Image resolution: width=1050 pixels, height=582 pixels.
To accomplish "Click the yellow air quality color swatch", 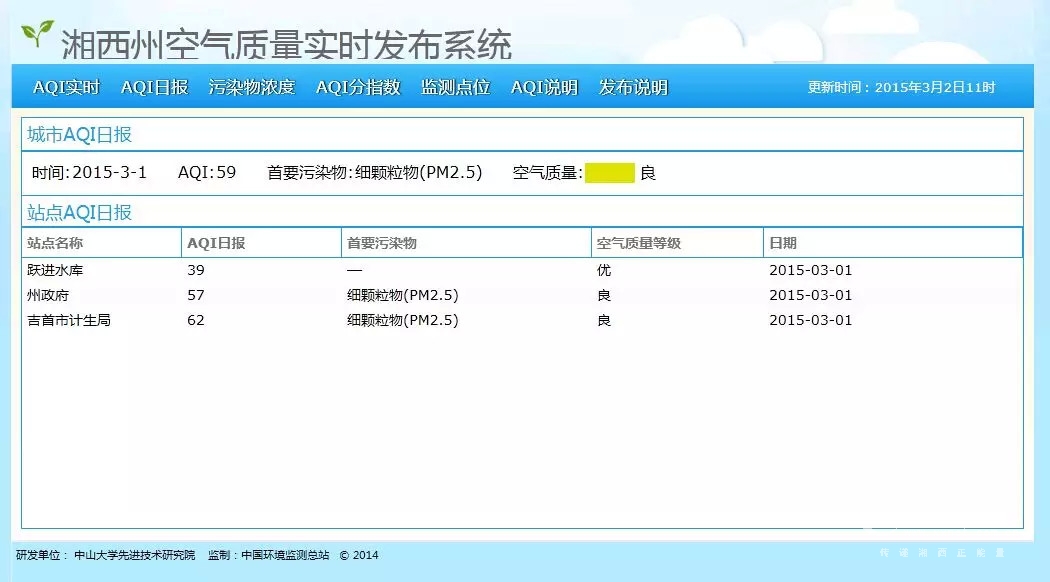I will click(609, 173).
